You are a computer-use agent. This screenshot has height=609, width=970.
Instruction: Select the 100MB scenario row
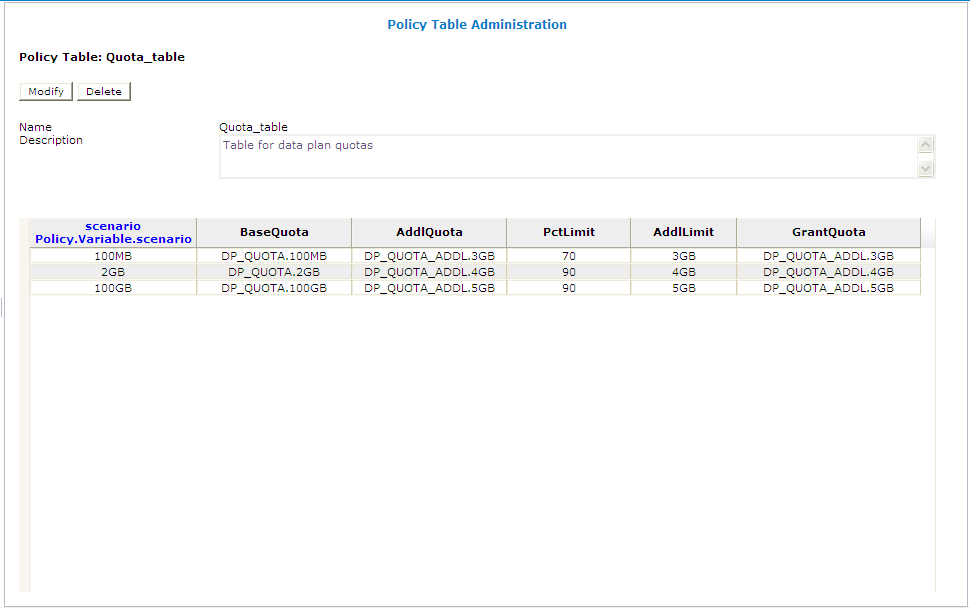tap(112, 255)
